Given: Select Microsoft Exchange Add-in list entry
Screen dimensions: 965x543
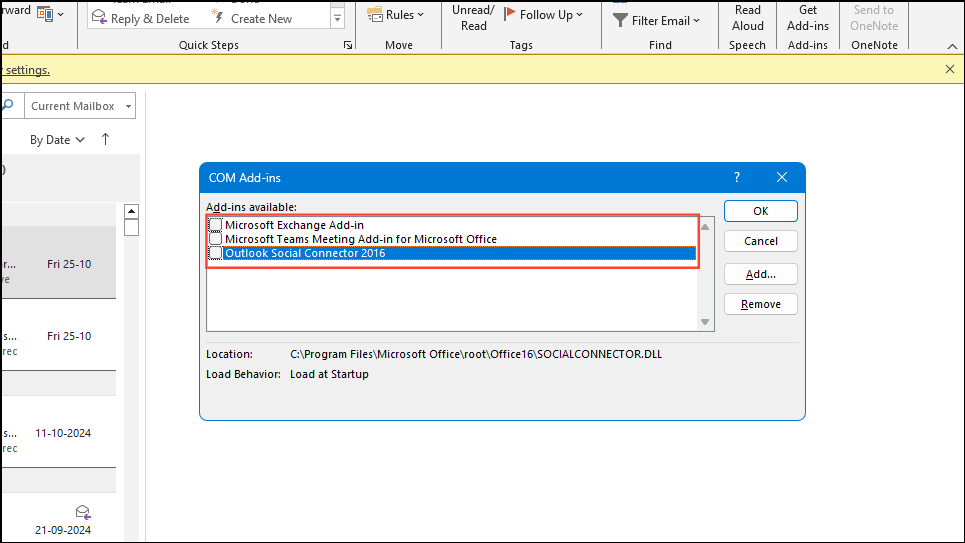Looking at the screenshot, I should (294, 225).
